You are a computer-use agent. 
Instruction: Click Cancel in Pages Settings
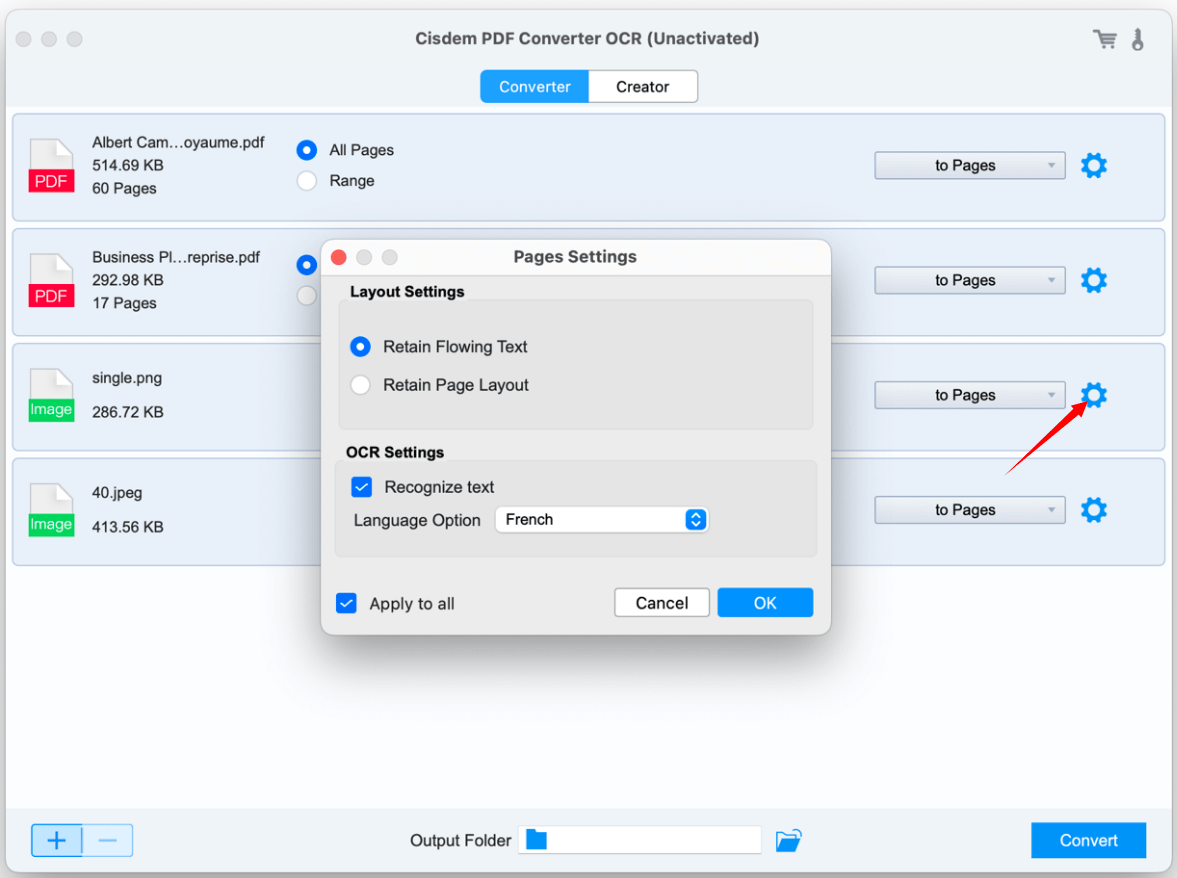tap(661, 603)
